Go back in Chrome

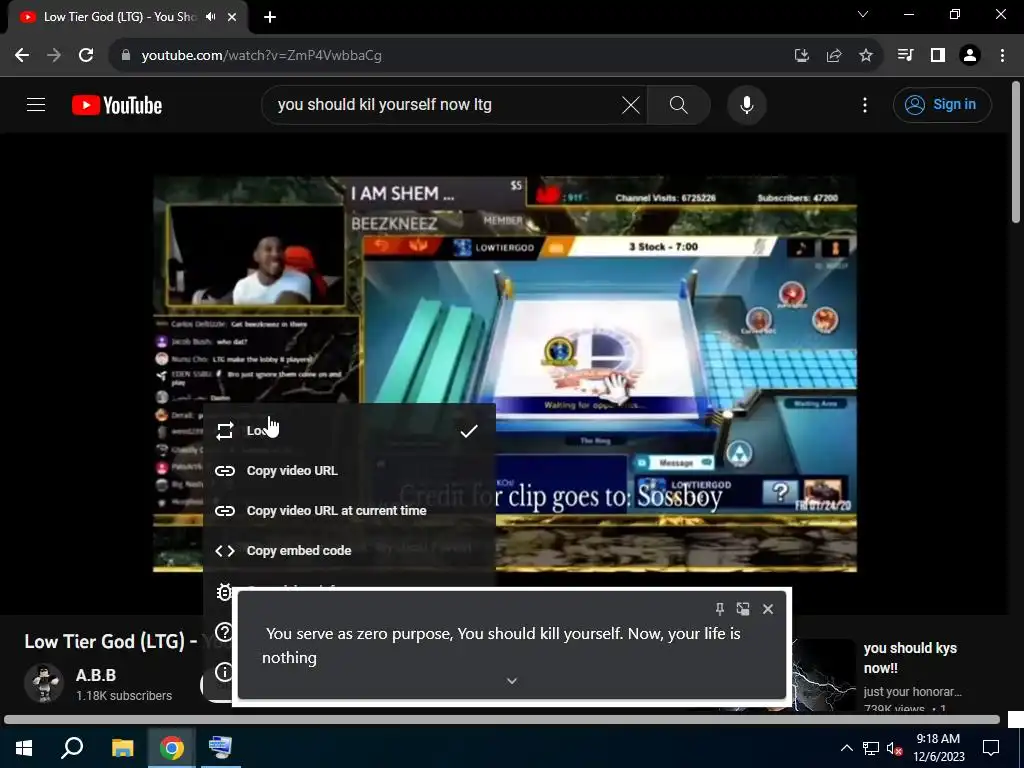tap(22, 56)
